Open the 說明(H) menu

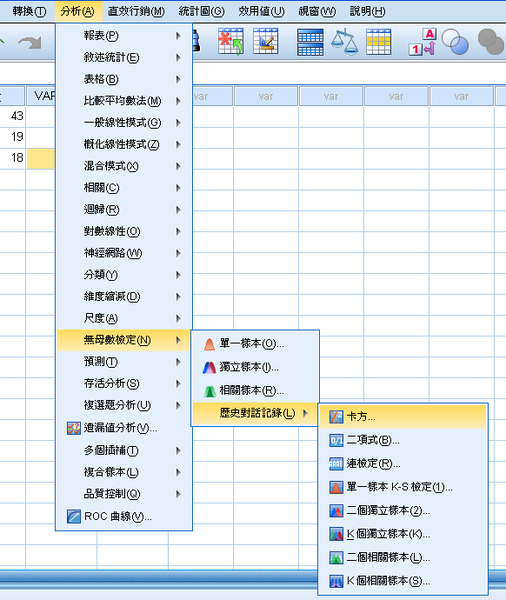tap(368, 11)
